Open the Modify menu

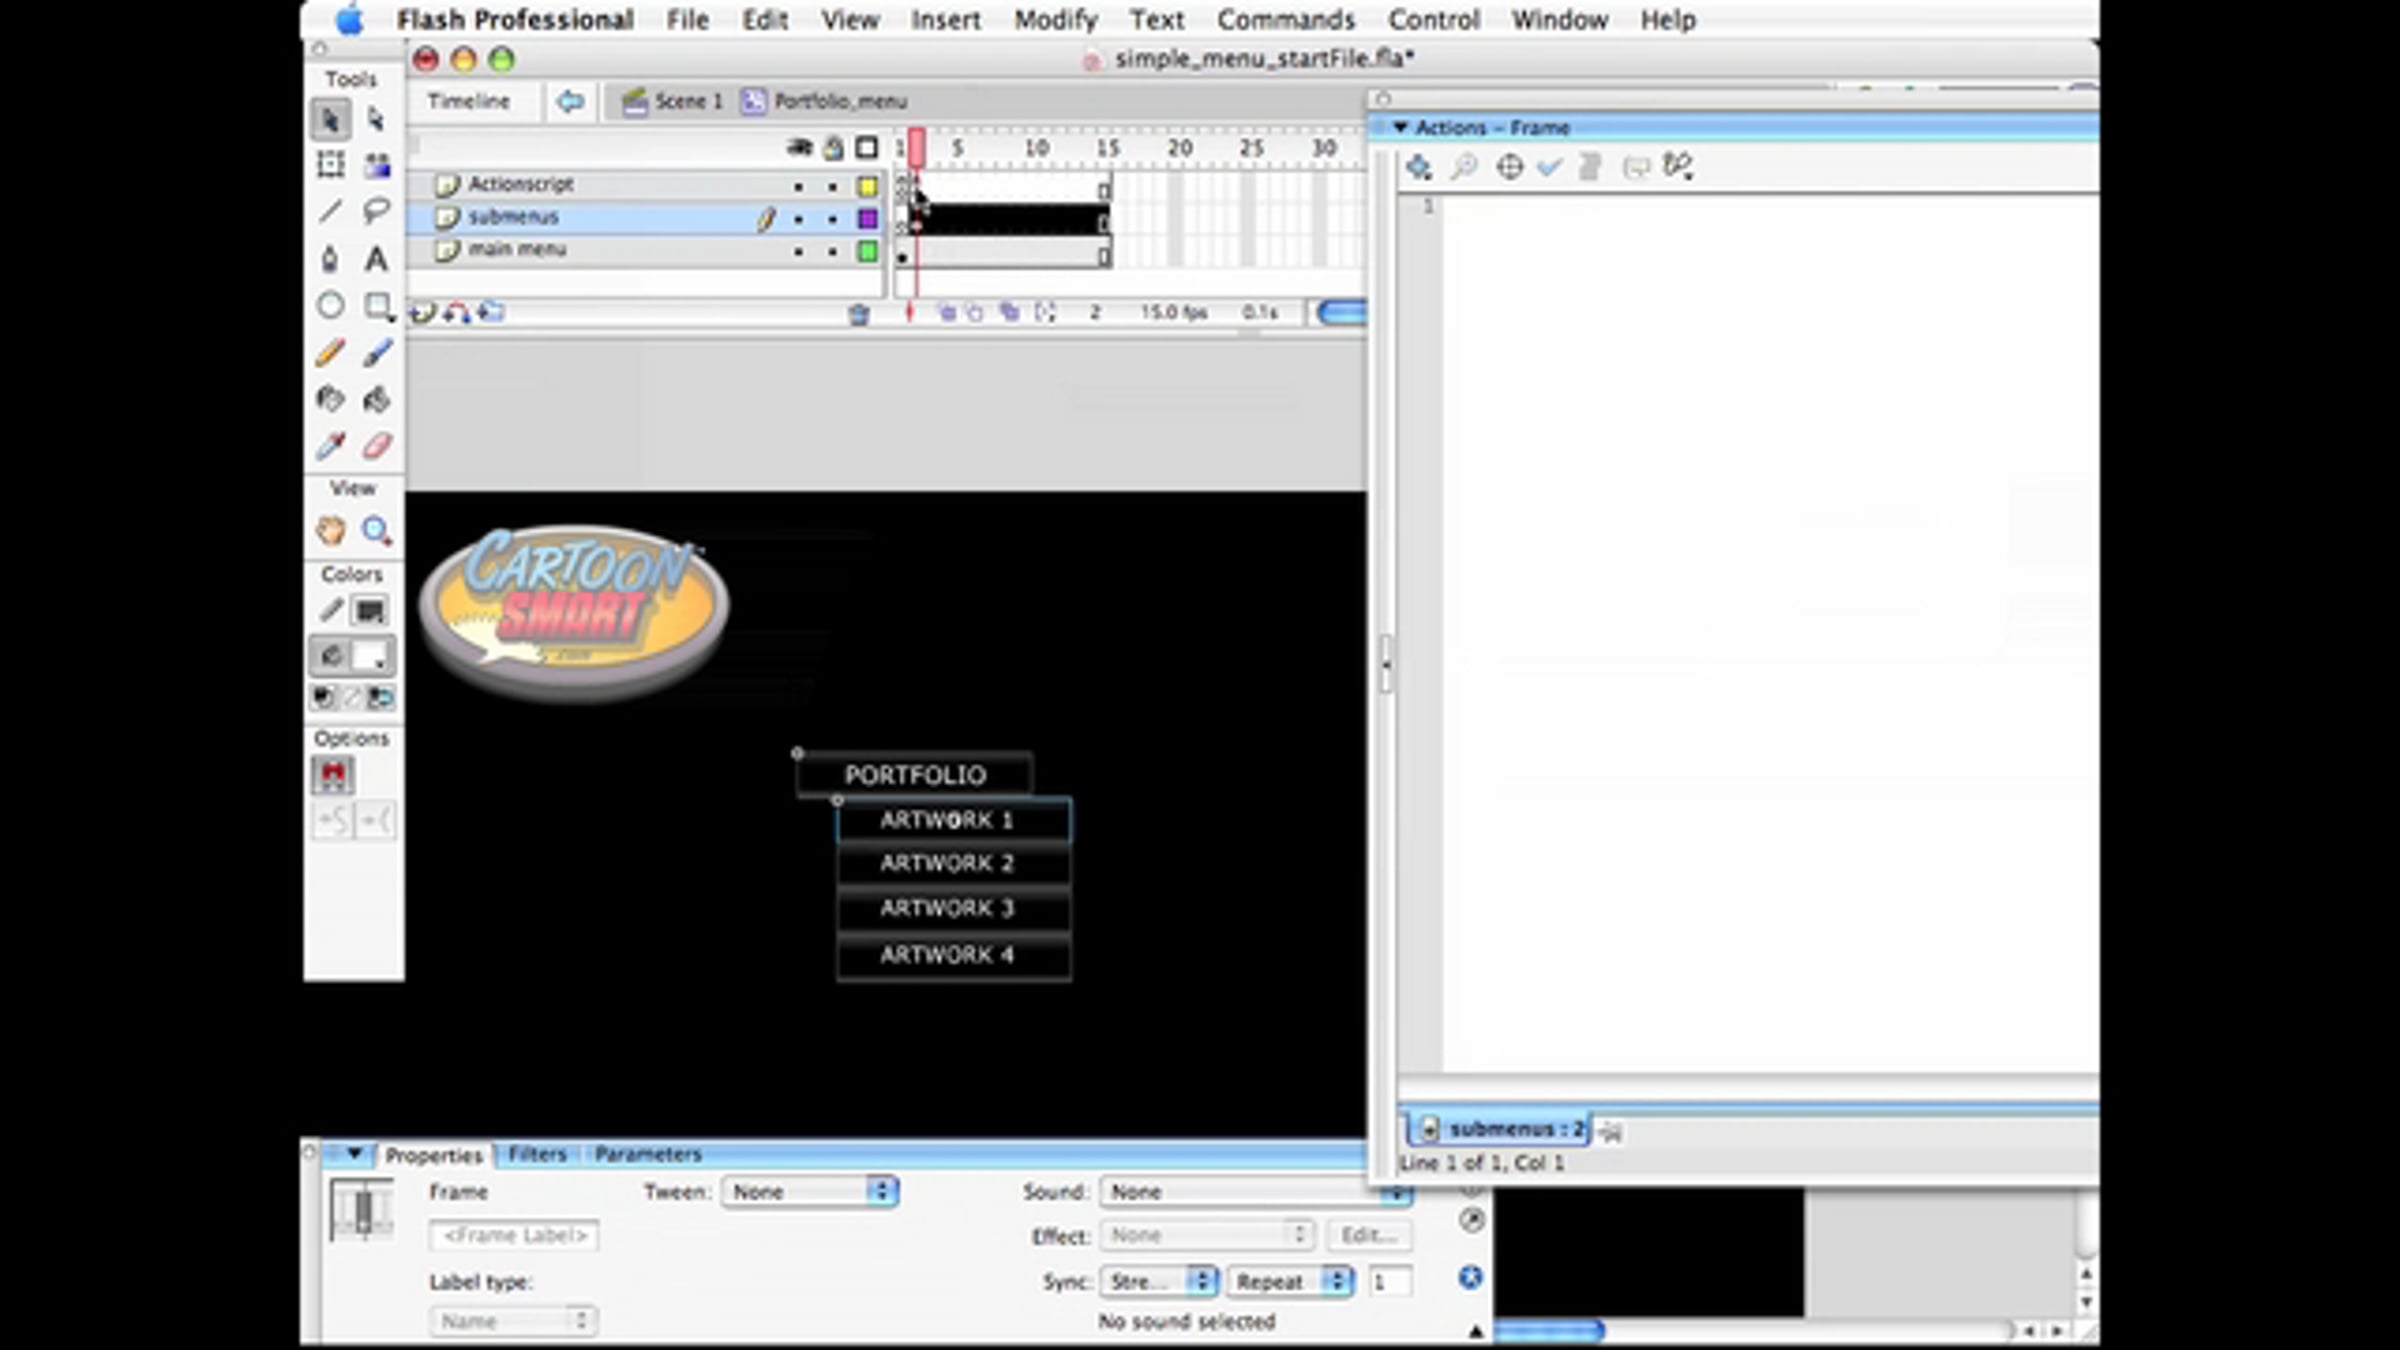(x=1055, y=19)
